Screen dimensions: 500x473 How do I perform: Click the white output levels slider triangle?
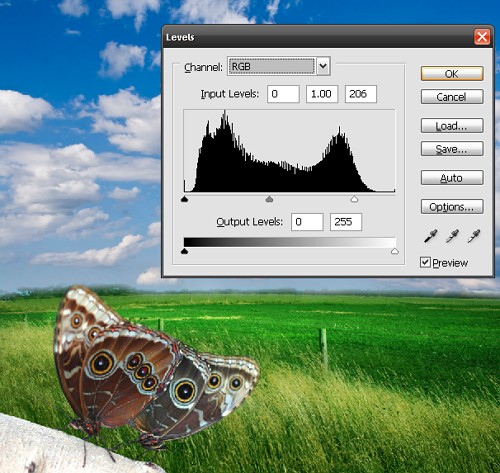[395, 251]
